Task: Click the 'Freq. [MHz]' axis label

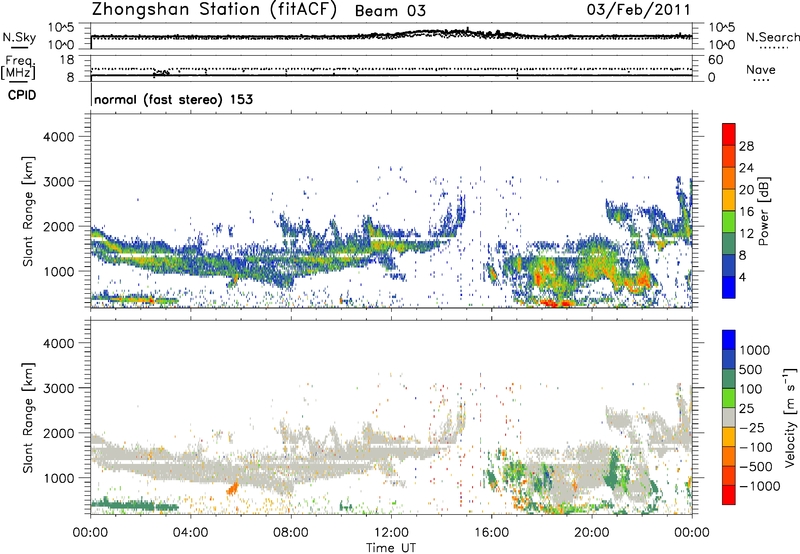Action: [18, 67]
